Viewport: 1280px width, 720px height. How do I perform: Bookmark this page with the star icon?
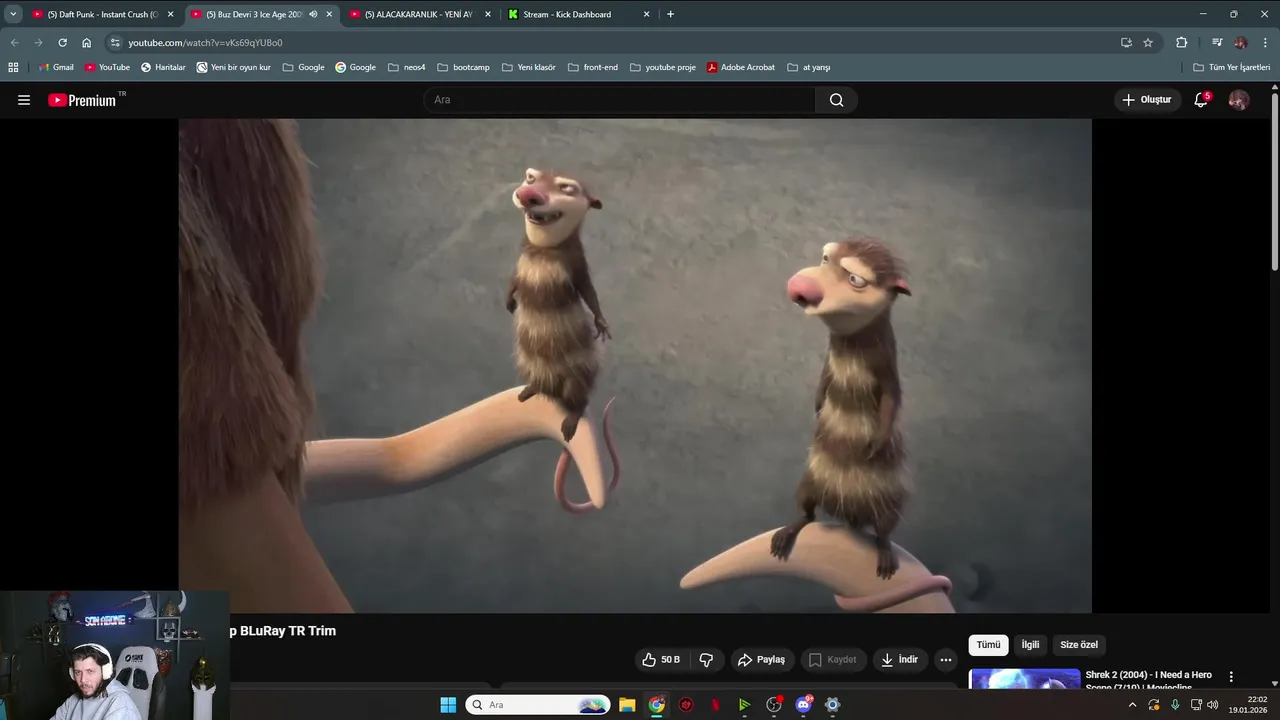pos(1148,43)
